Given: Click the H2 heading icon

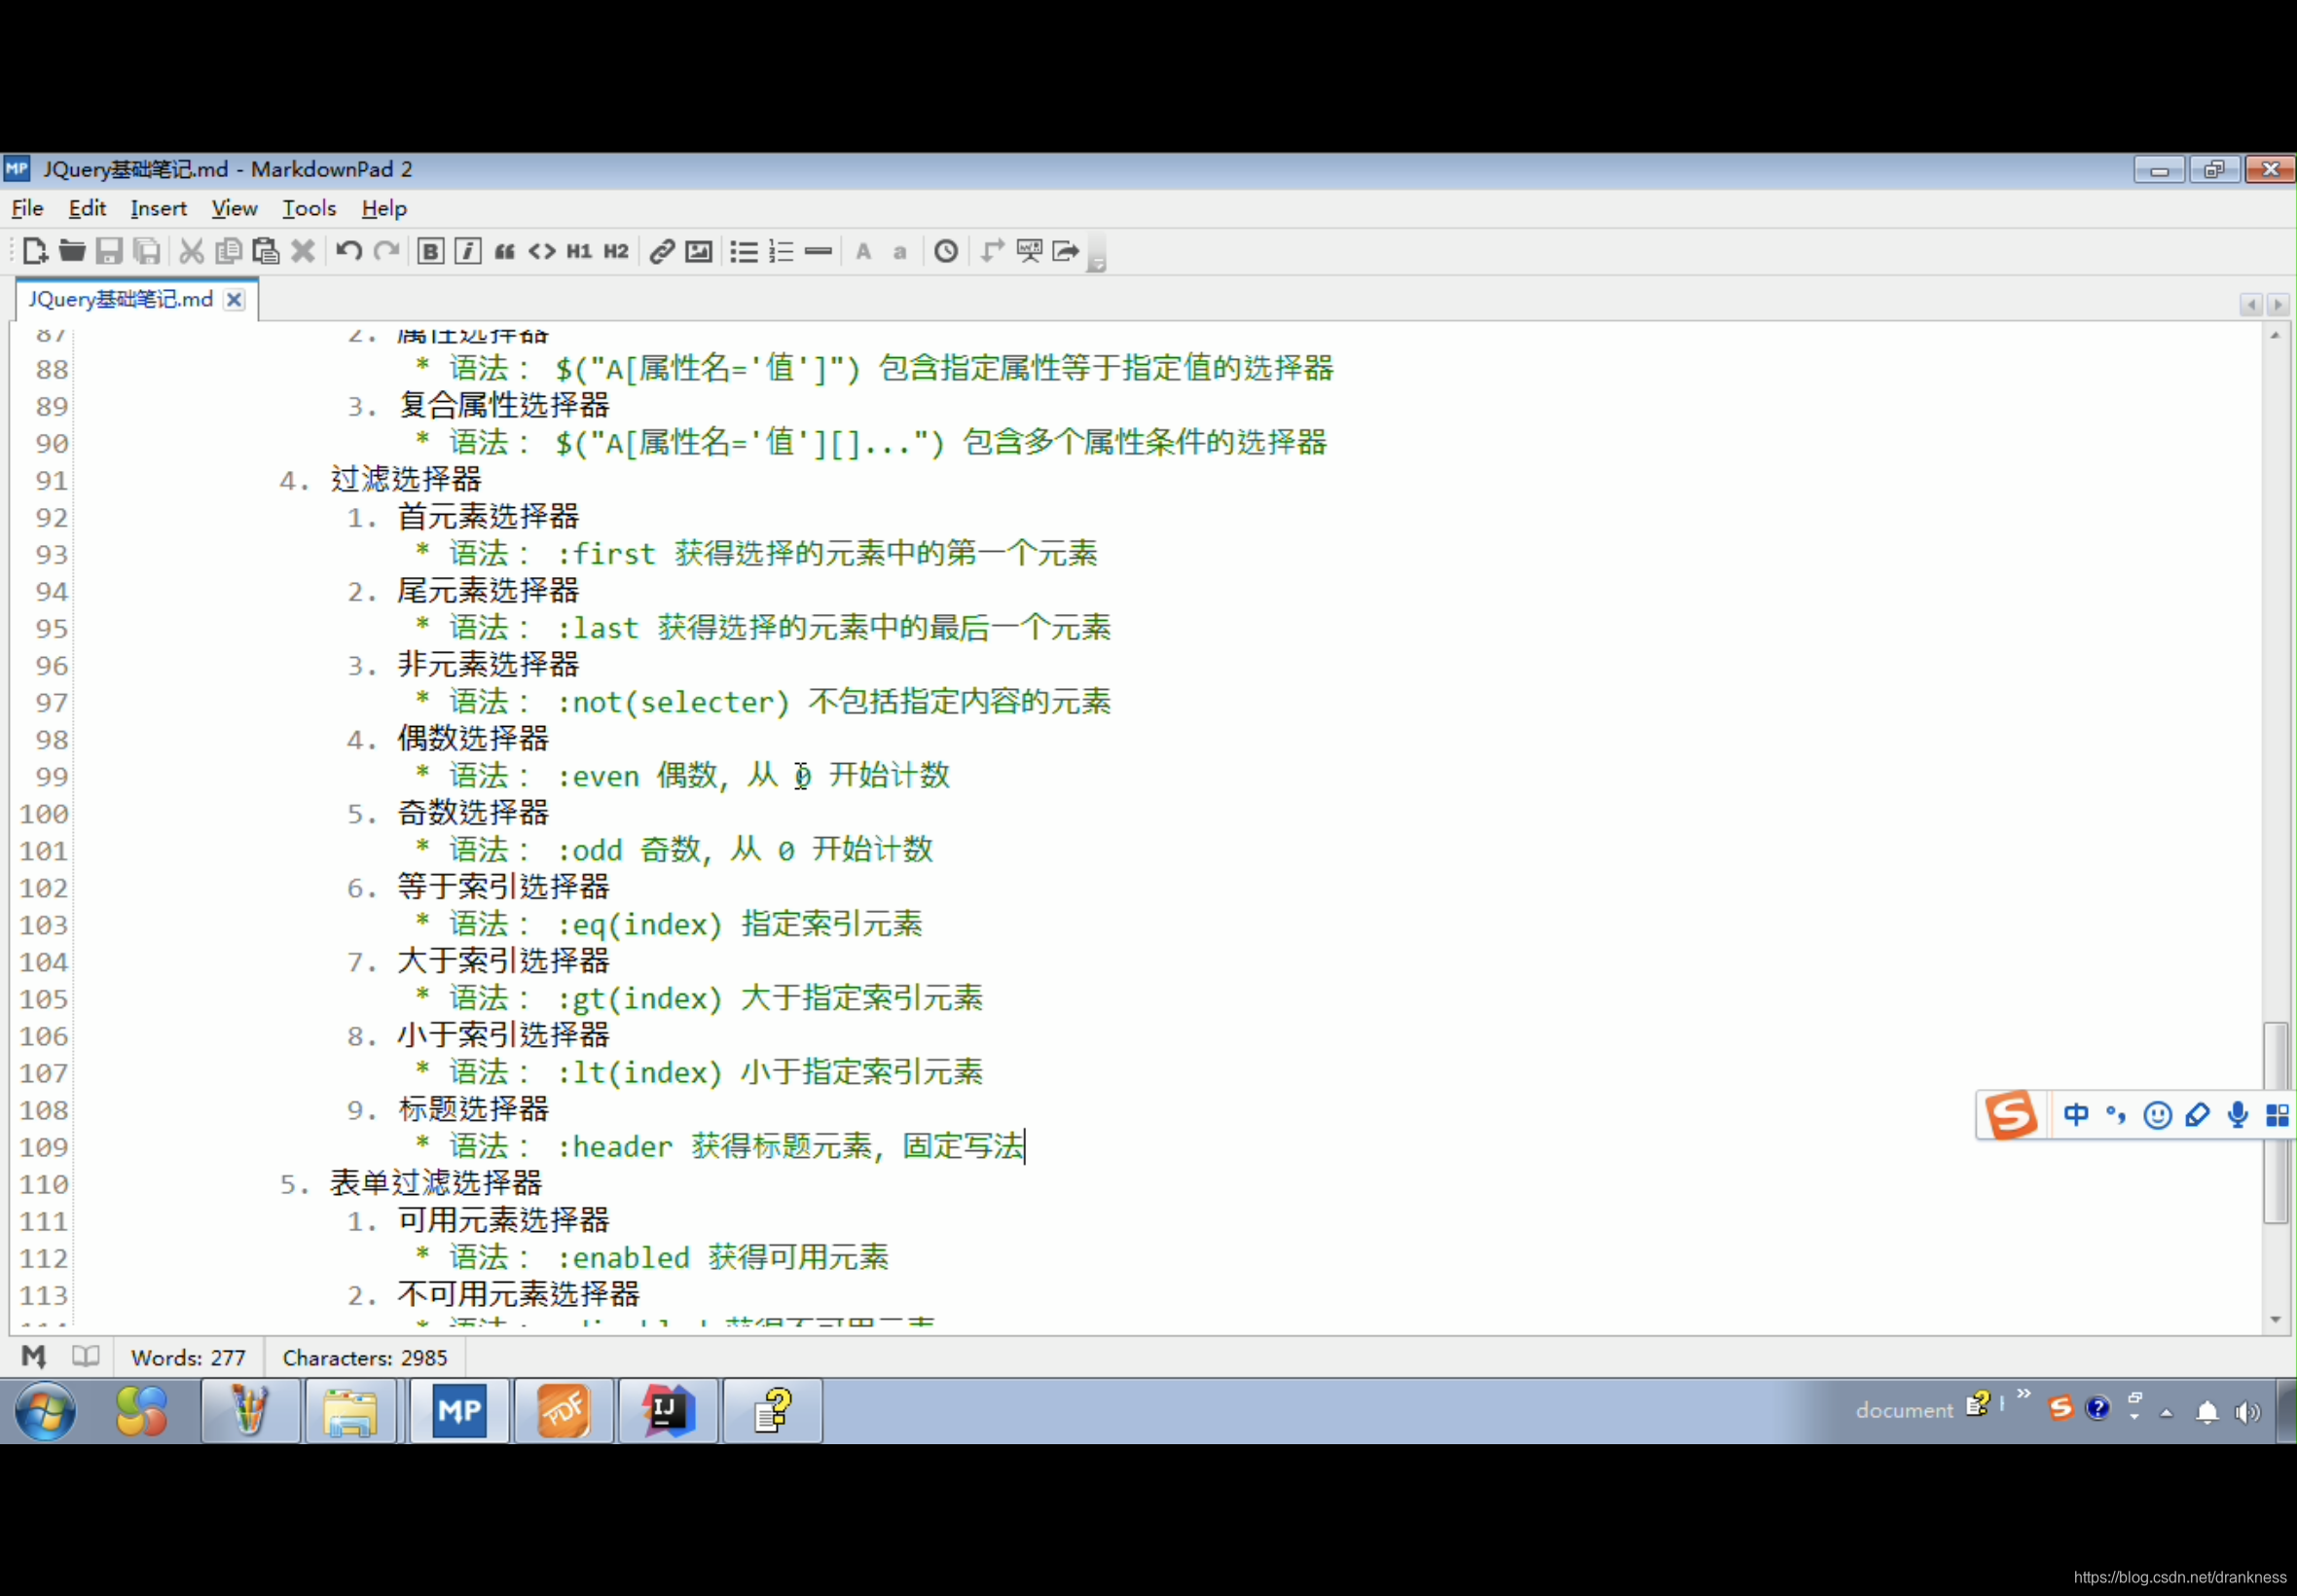Looking at the screenshot, I should click(x=616, y=249).
